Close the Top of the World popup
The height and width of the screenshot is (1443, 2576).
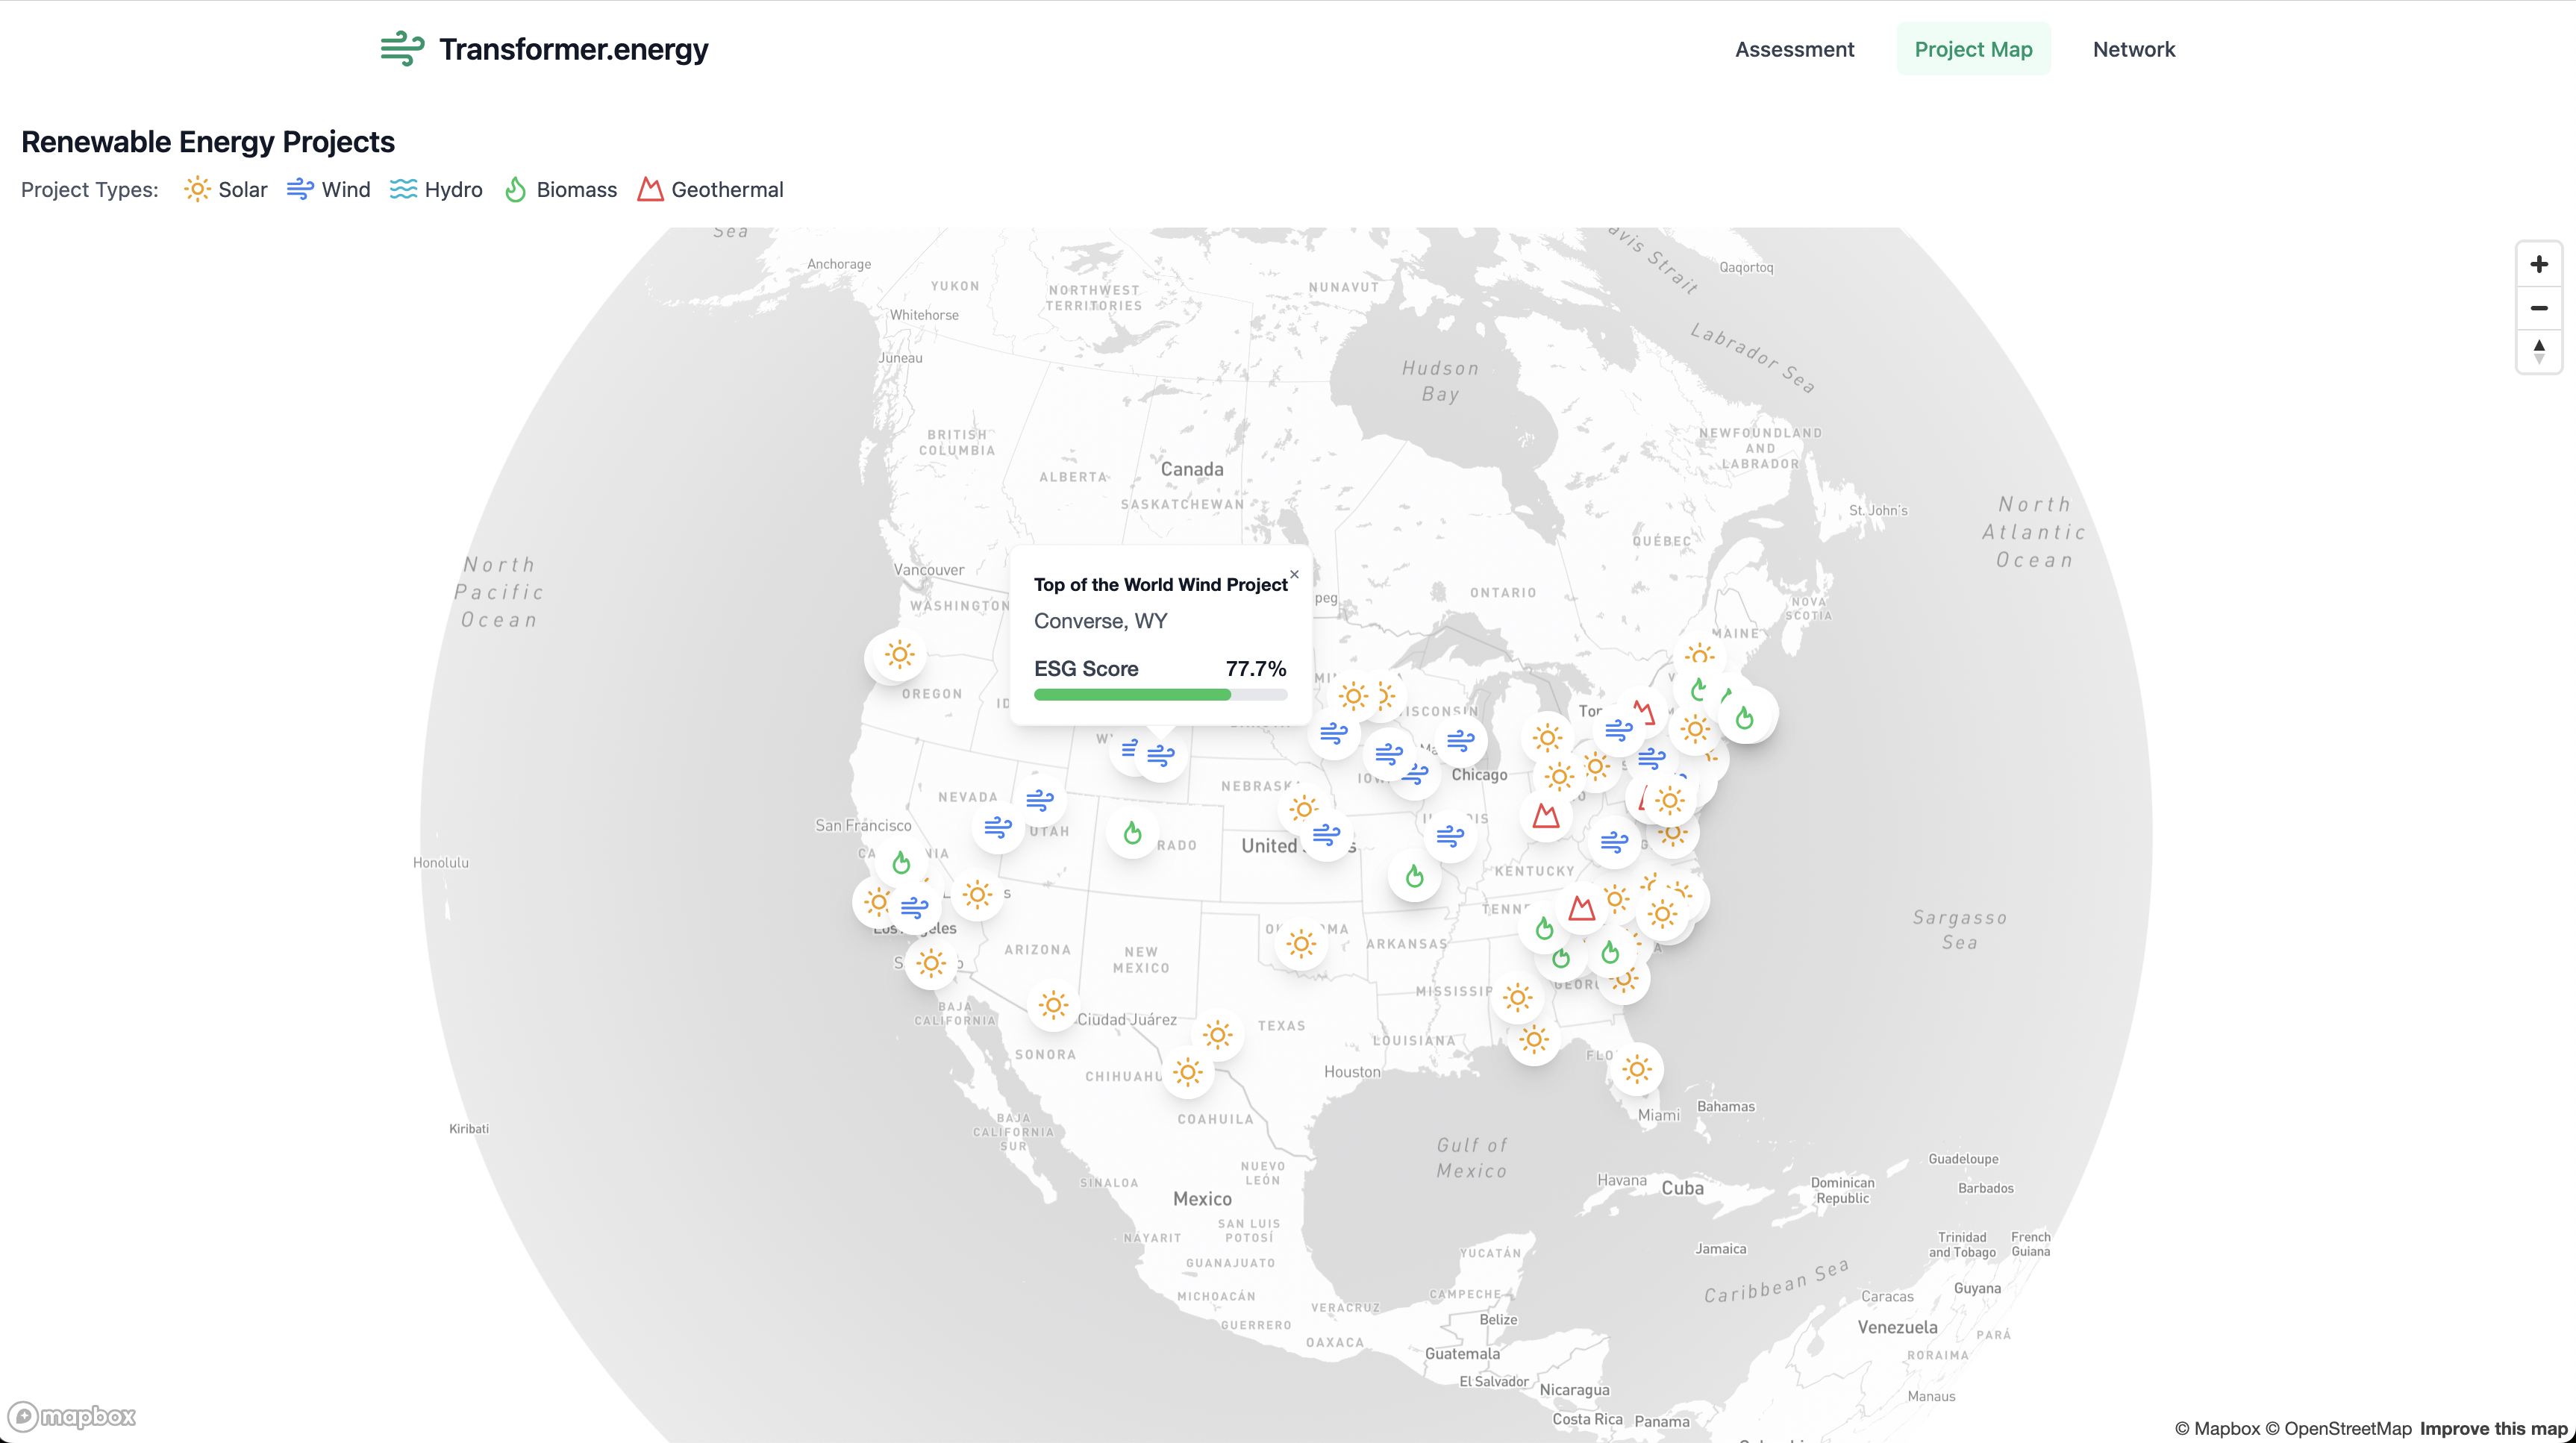[x=1294, y=574]
